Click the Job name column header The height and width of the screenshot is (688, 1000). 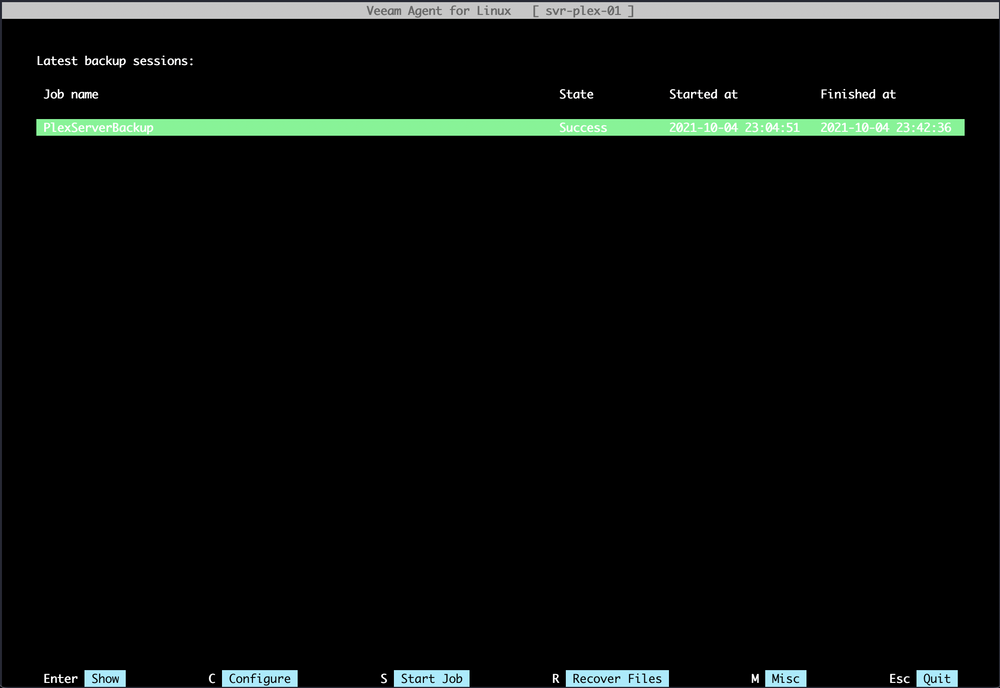[71, 94]
